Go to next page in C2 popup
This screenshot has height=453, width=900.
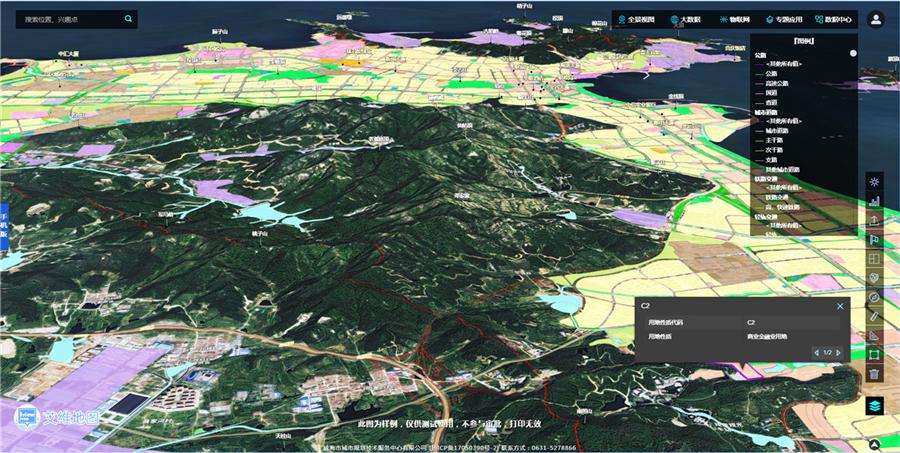[x=838, y=352]
